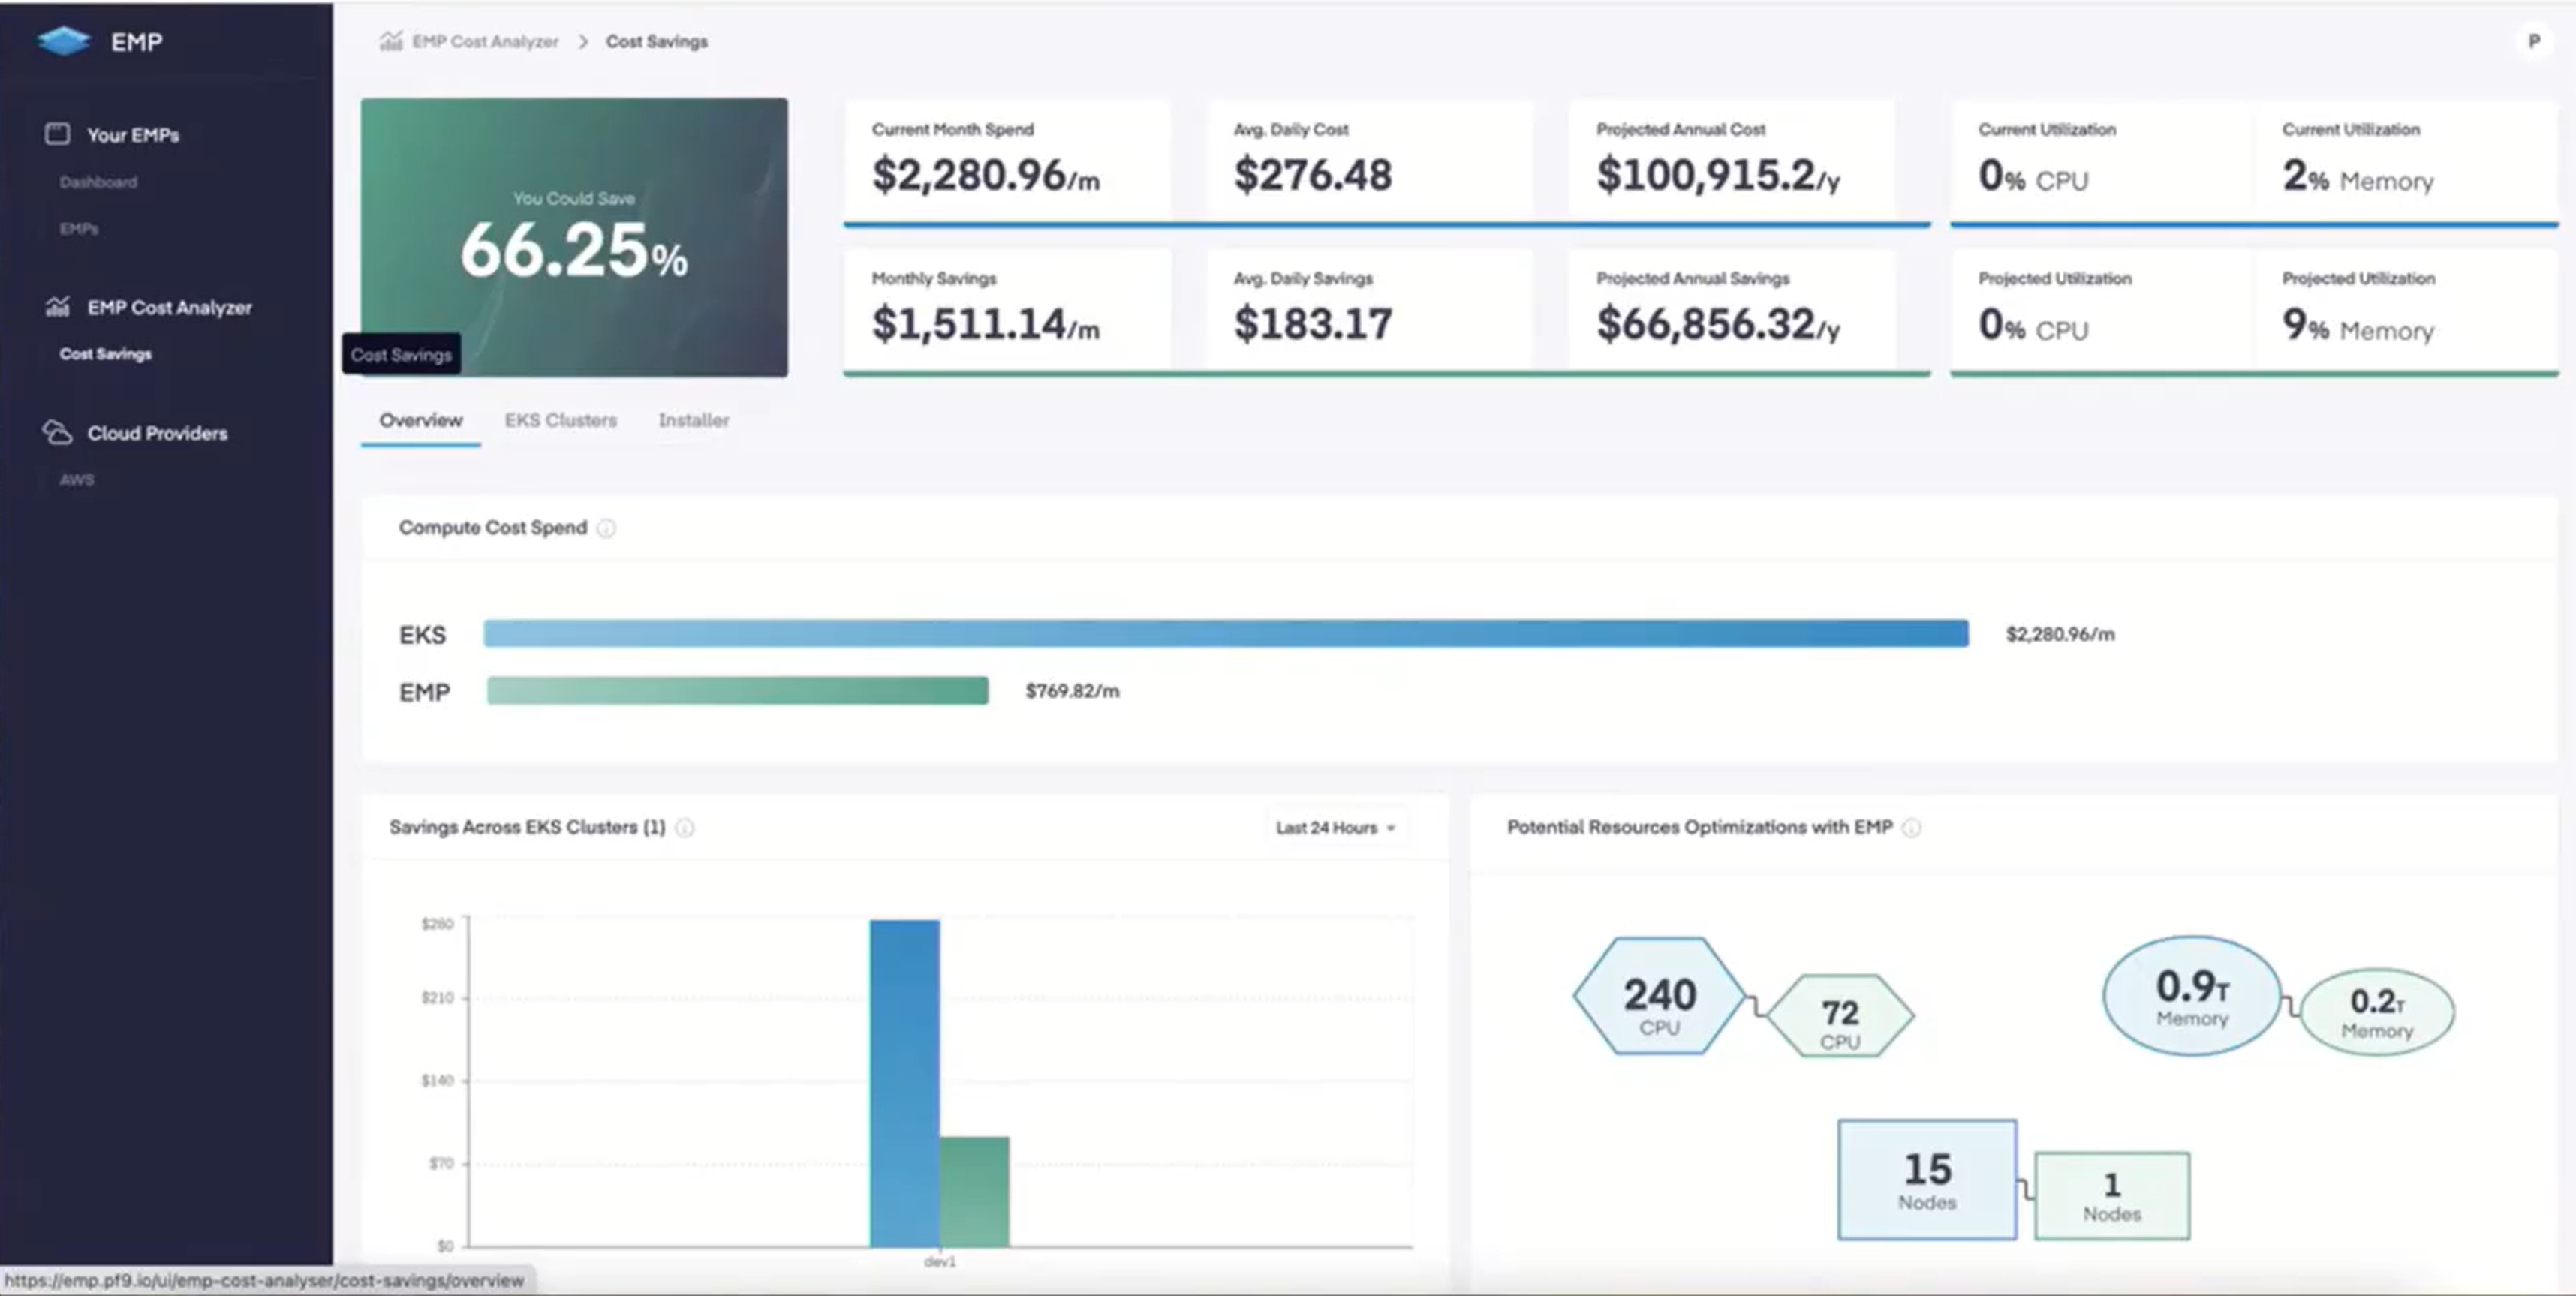This screenshot has width=2576, height=1296.
Task: Click the $769.82/m label beside the EMP bar
Action: (x=1072, y=691)
